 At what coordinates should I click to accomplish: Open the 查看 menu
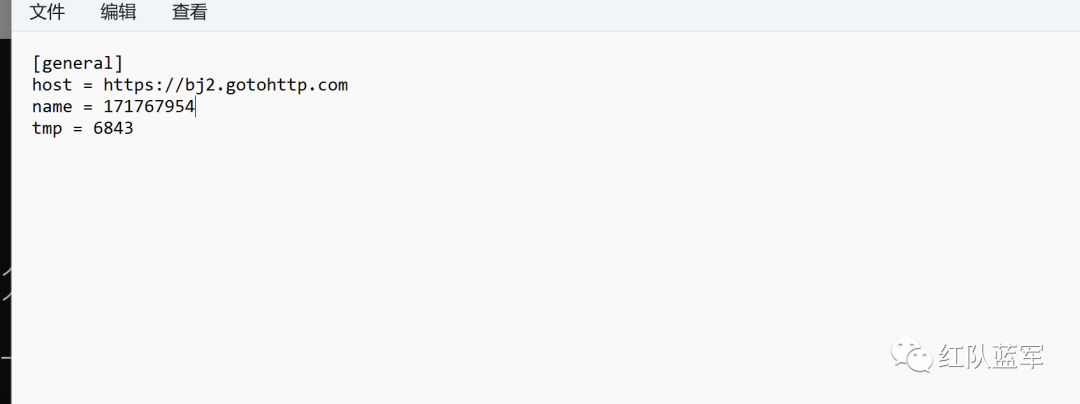[x=189, y=12]
